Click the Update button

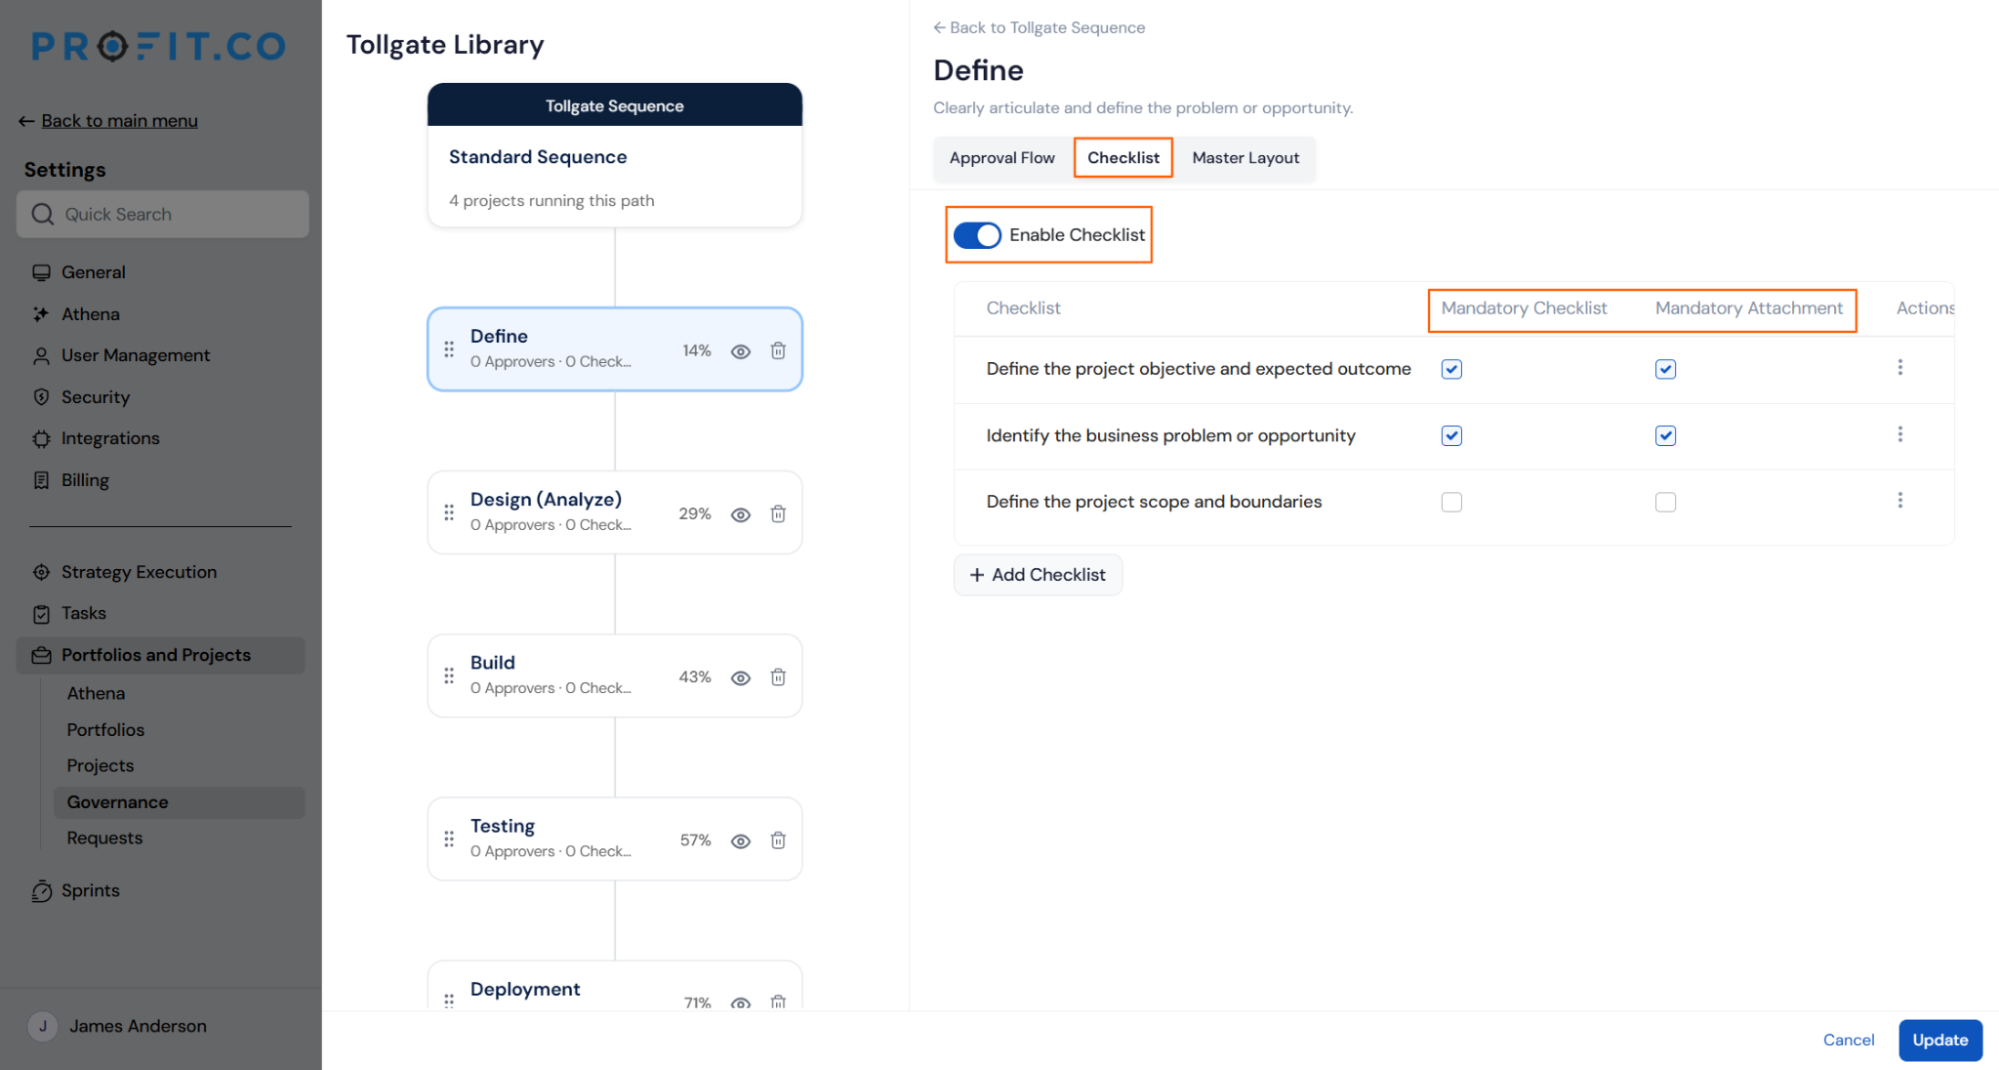(x=1940, y=1040)
